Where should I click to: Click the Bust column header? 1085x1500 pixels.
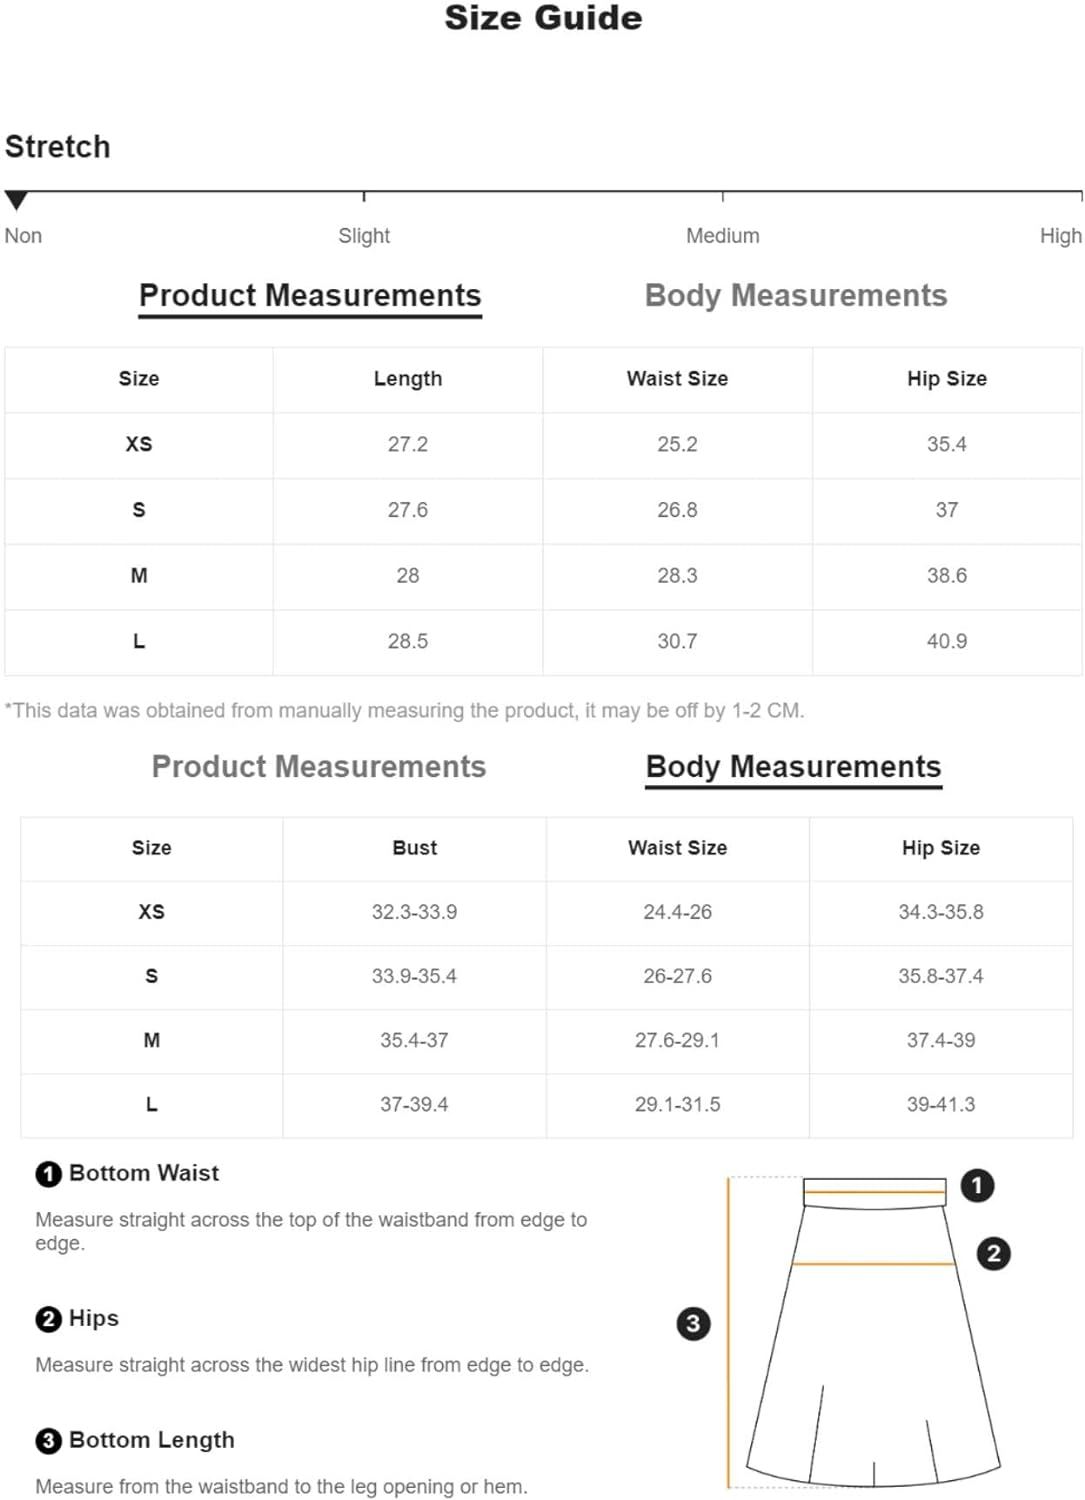pos(414,848)
